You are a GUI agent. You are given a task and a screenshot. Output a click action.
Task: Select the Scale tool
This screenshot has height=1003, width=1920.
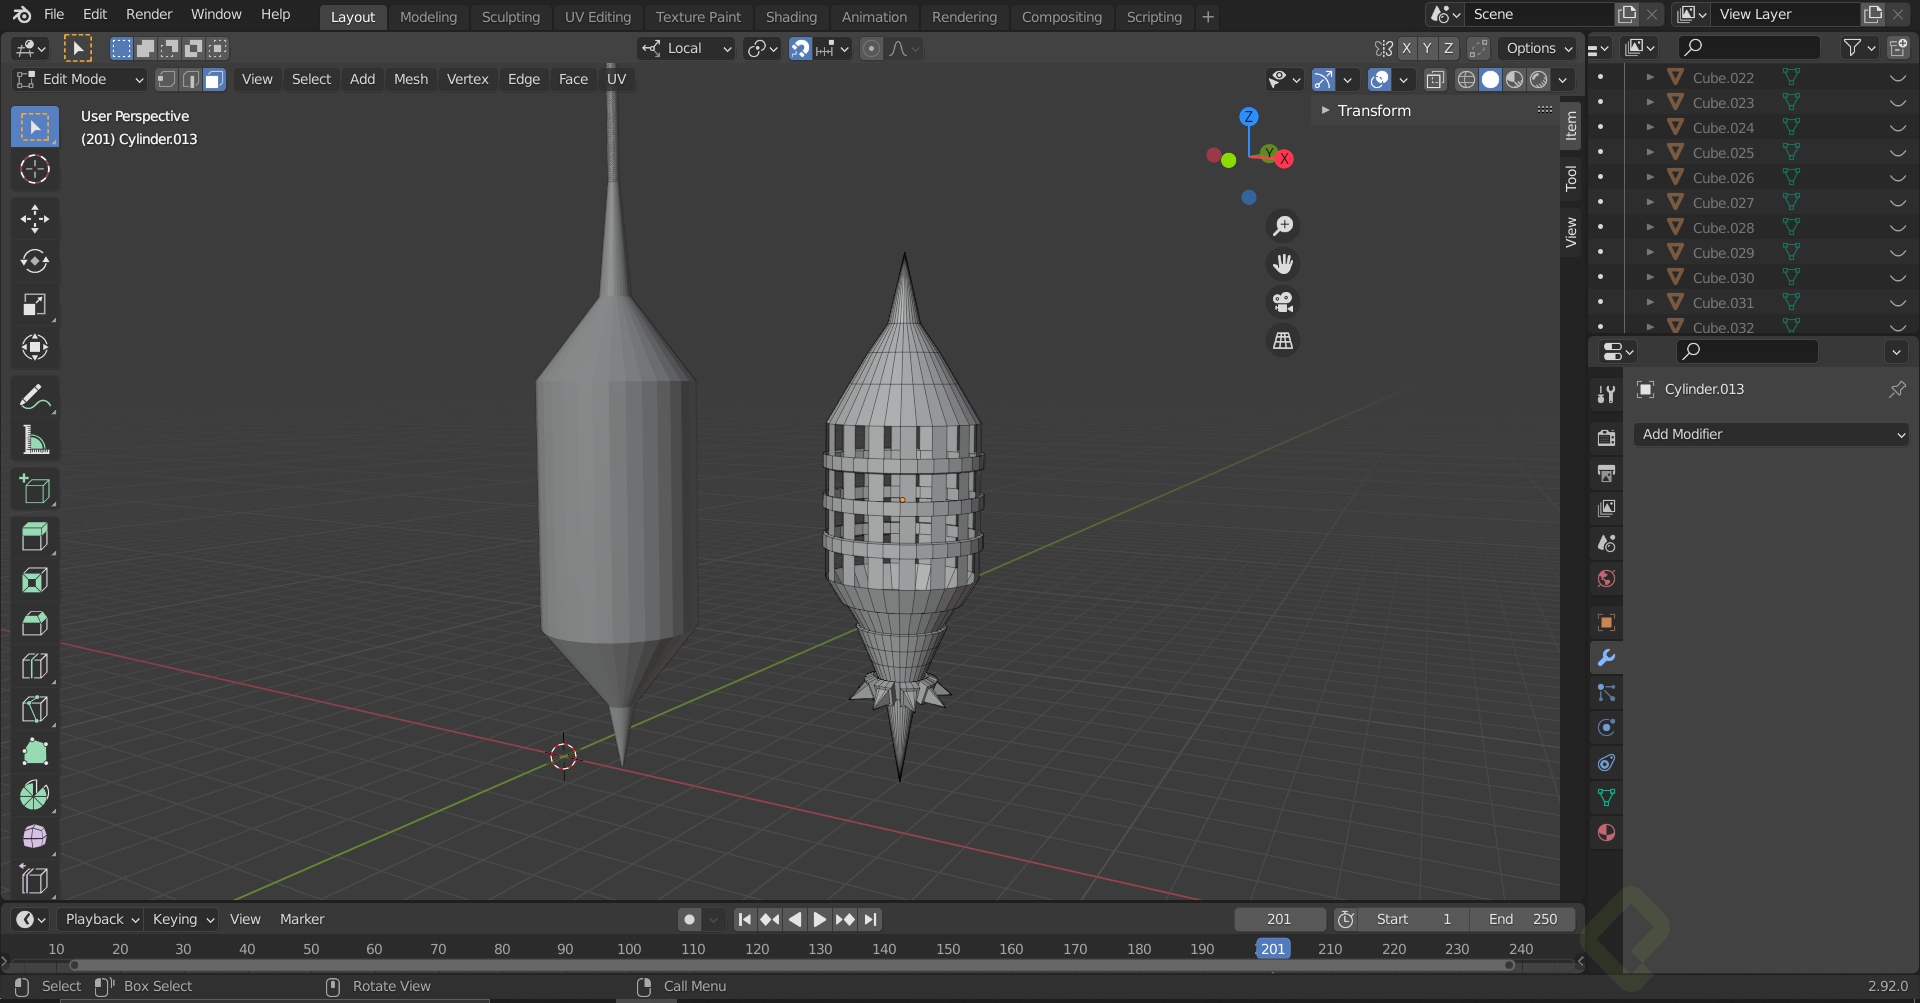(35, 305)
